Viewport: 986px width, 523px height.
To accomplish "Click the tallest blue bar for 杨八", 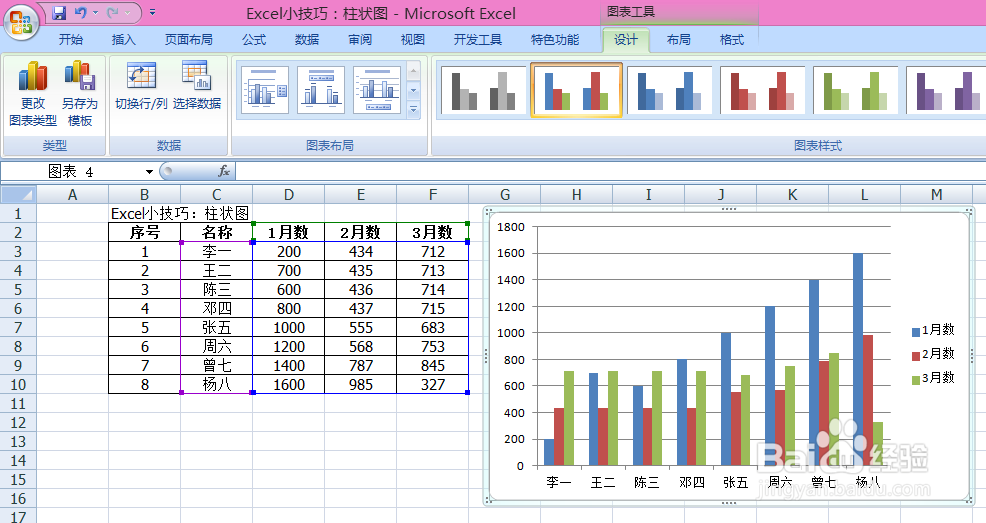I will 858,360.
